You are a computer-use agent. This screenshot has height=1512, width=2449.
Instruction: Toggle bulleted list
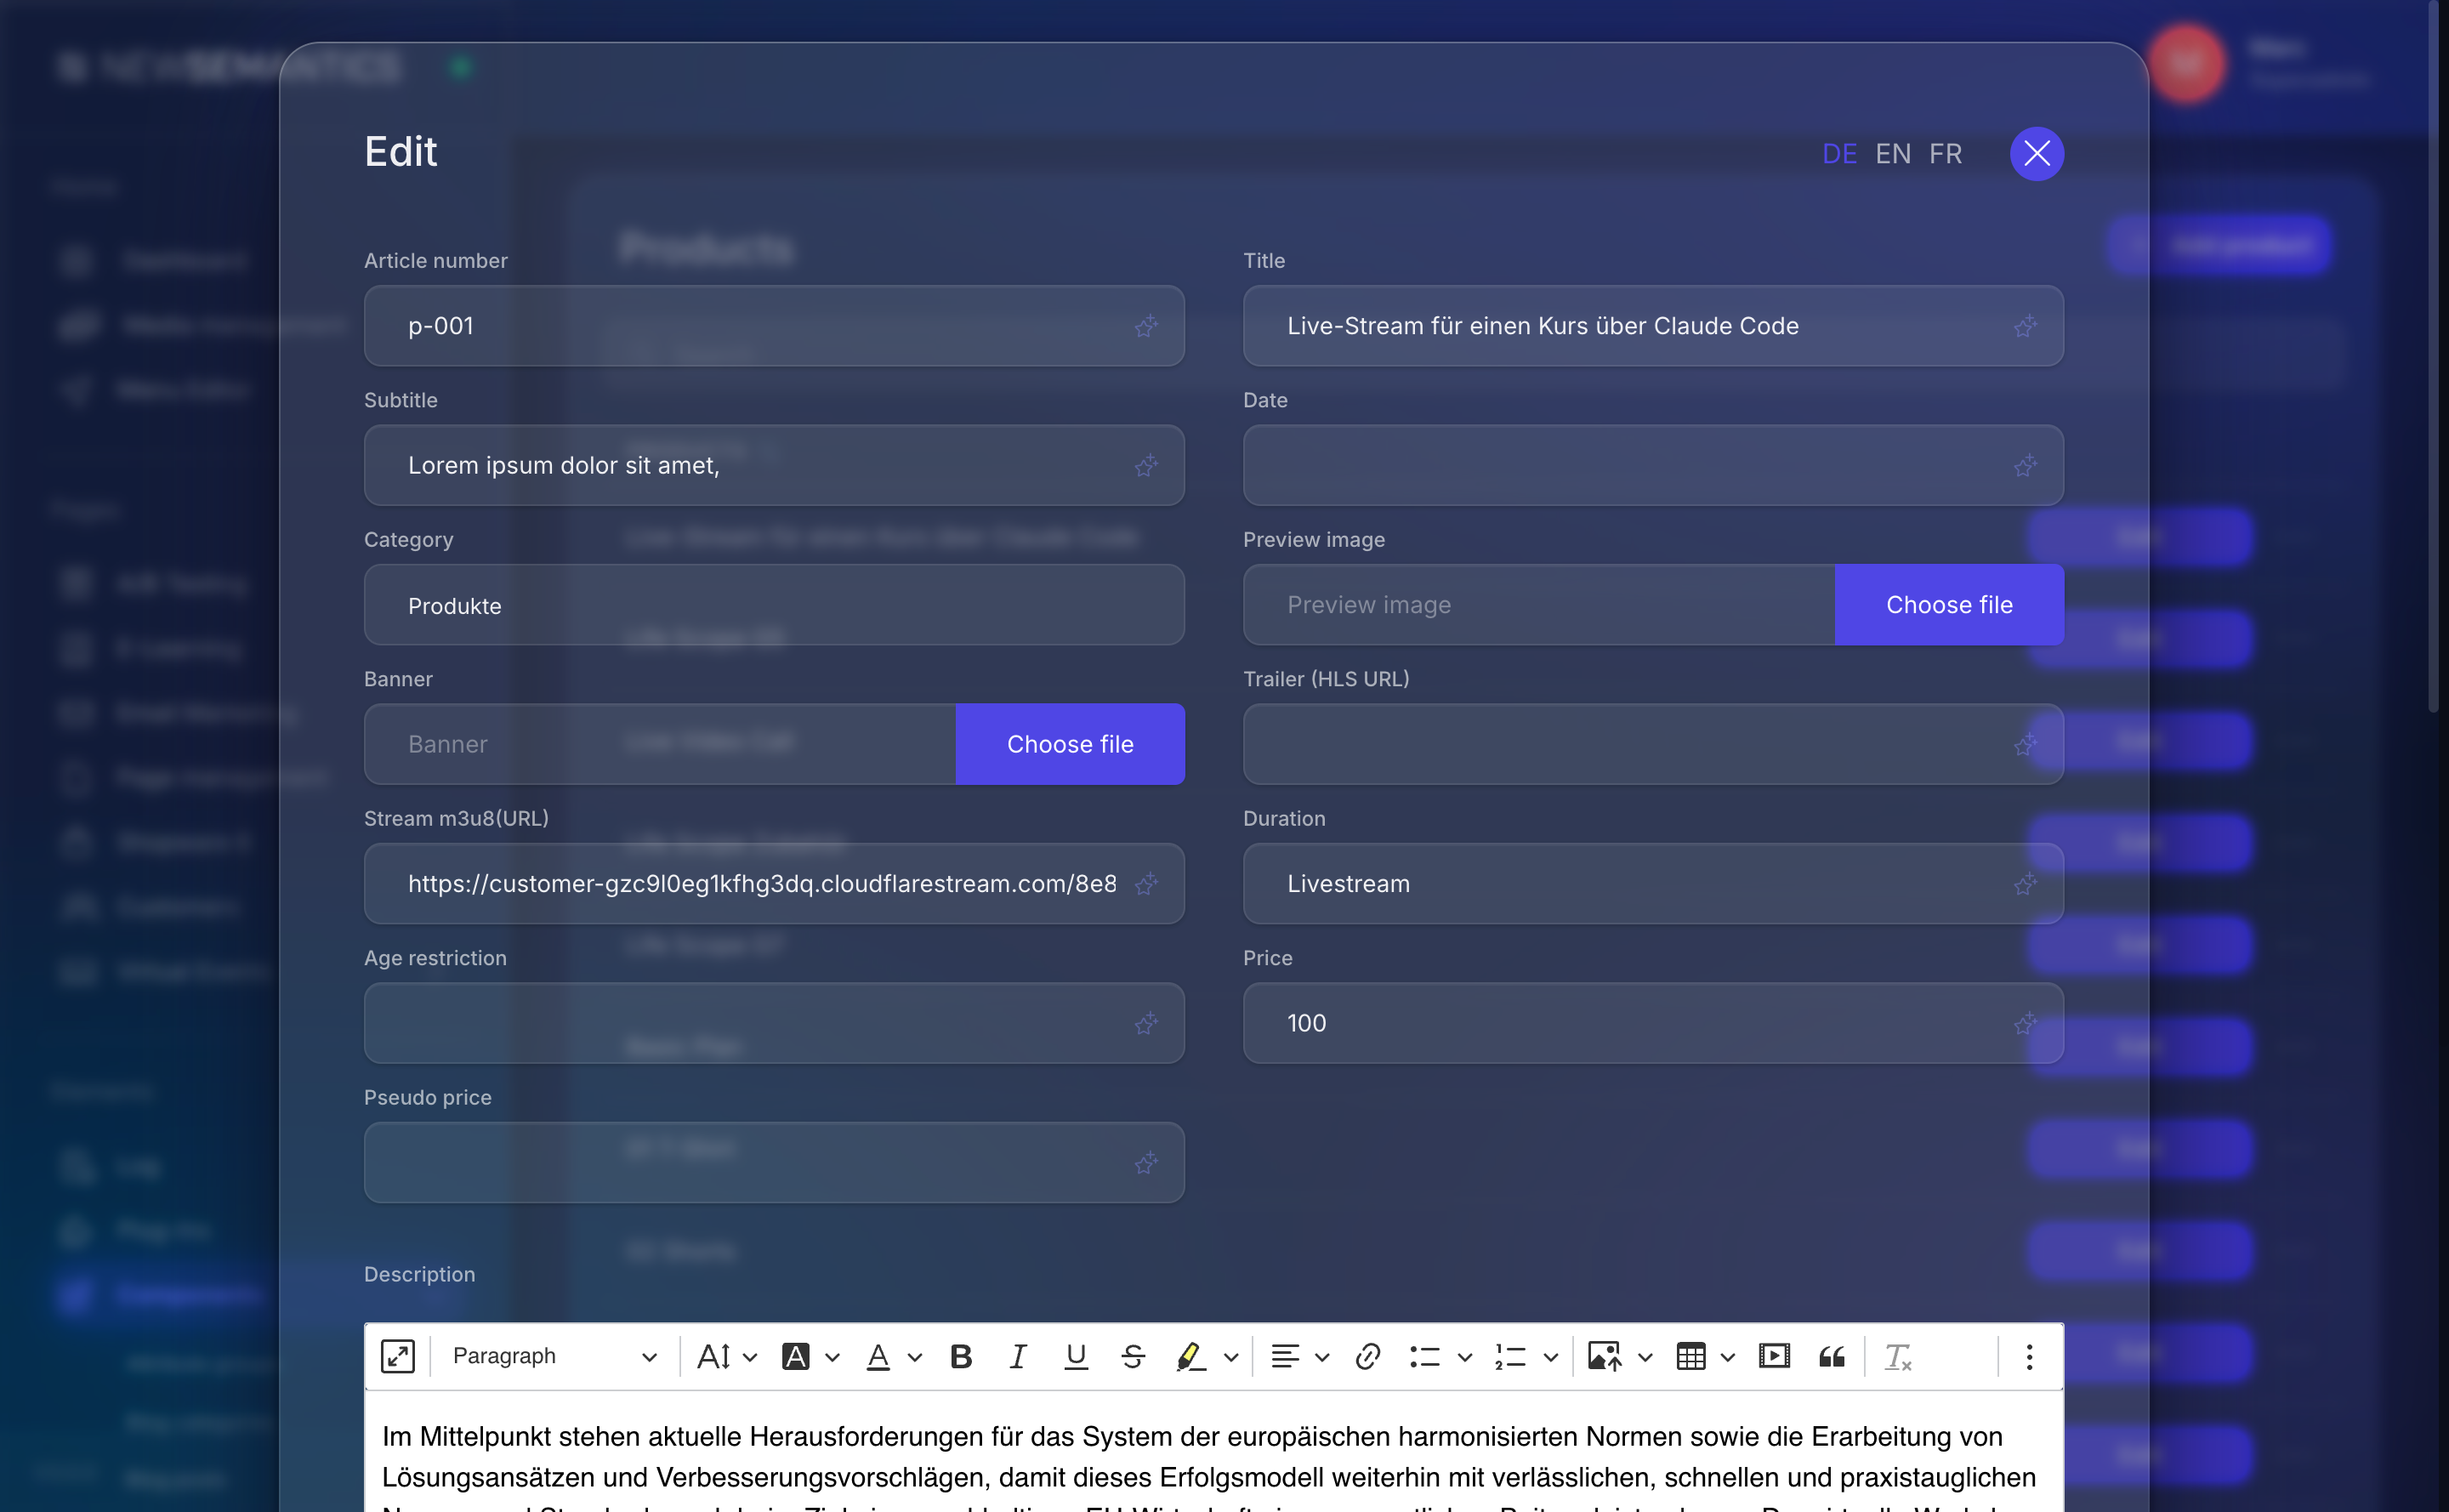[x=1424, y=1356]
